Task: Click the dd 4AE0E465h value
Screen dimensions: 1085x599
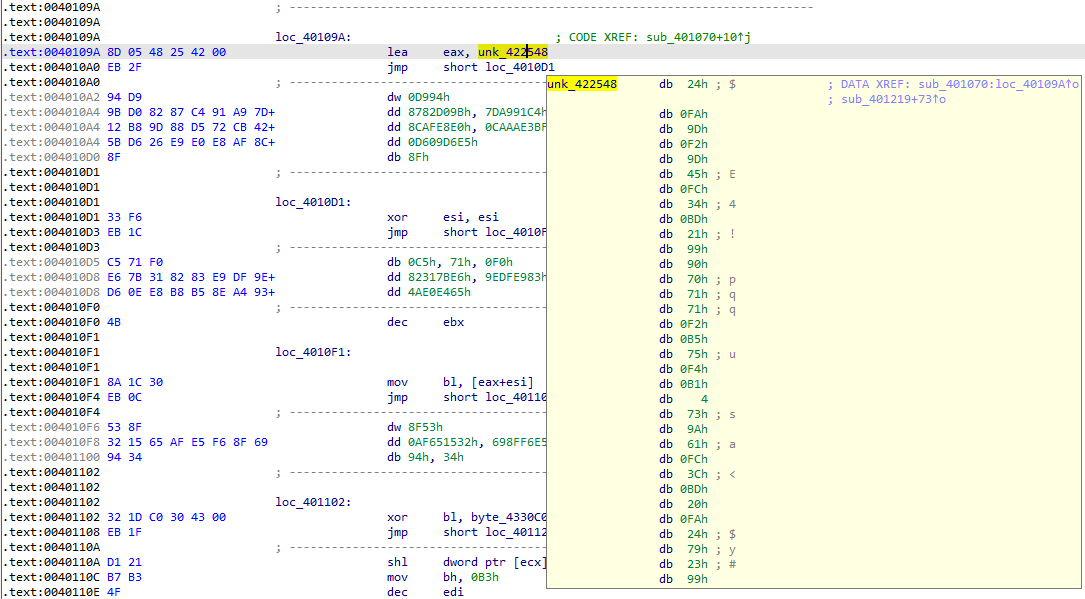Action: click(x=439, y=293)
